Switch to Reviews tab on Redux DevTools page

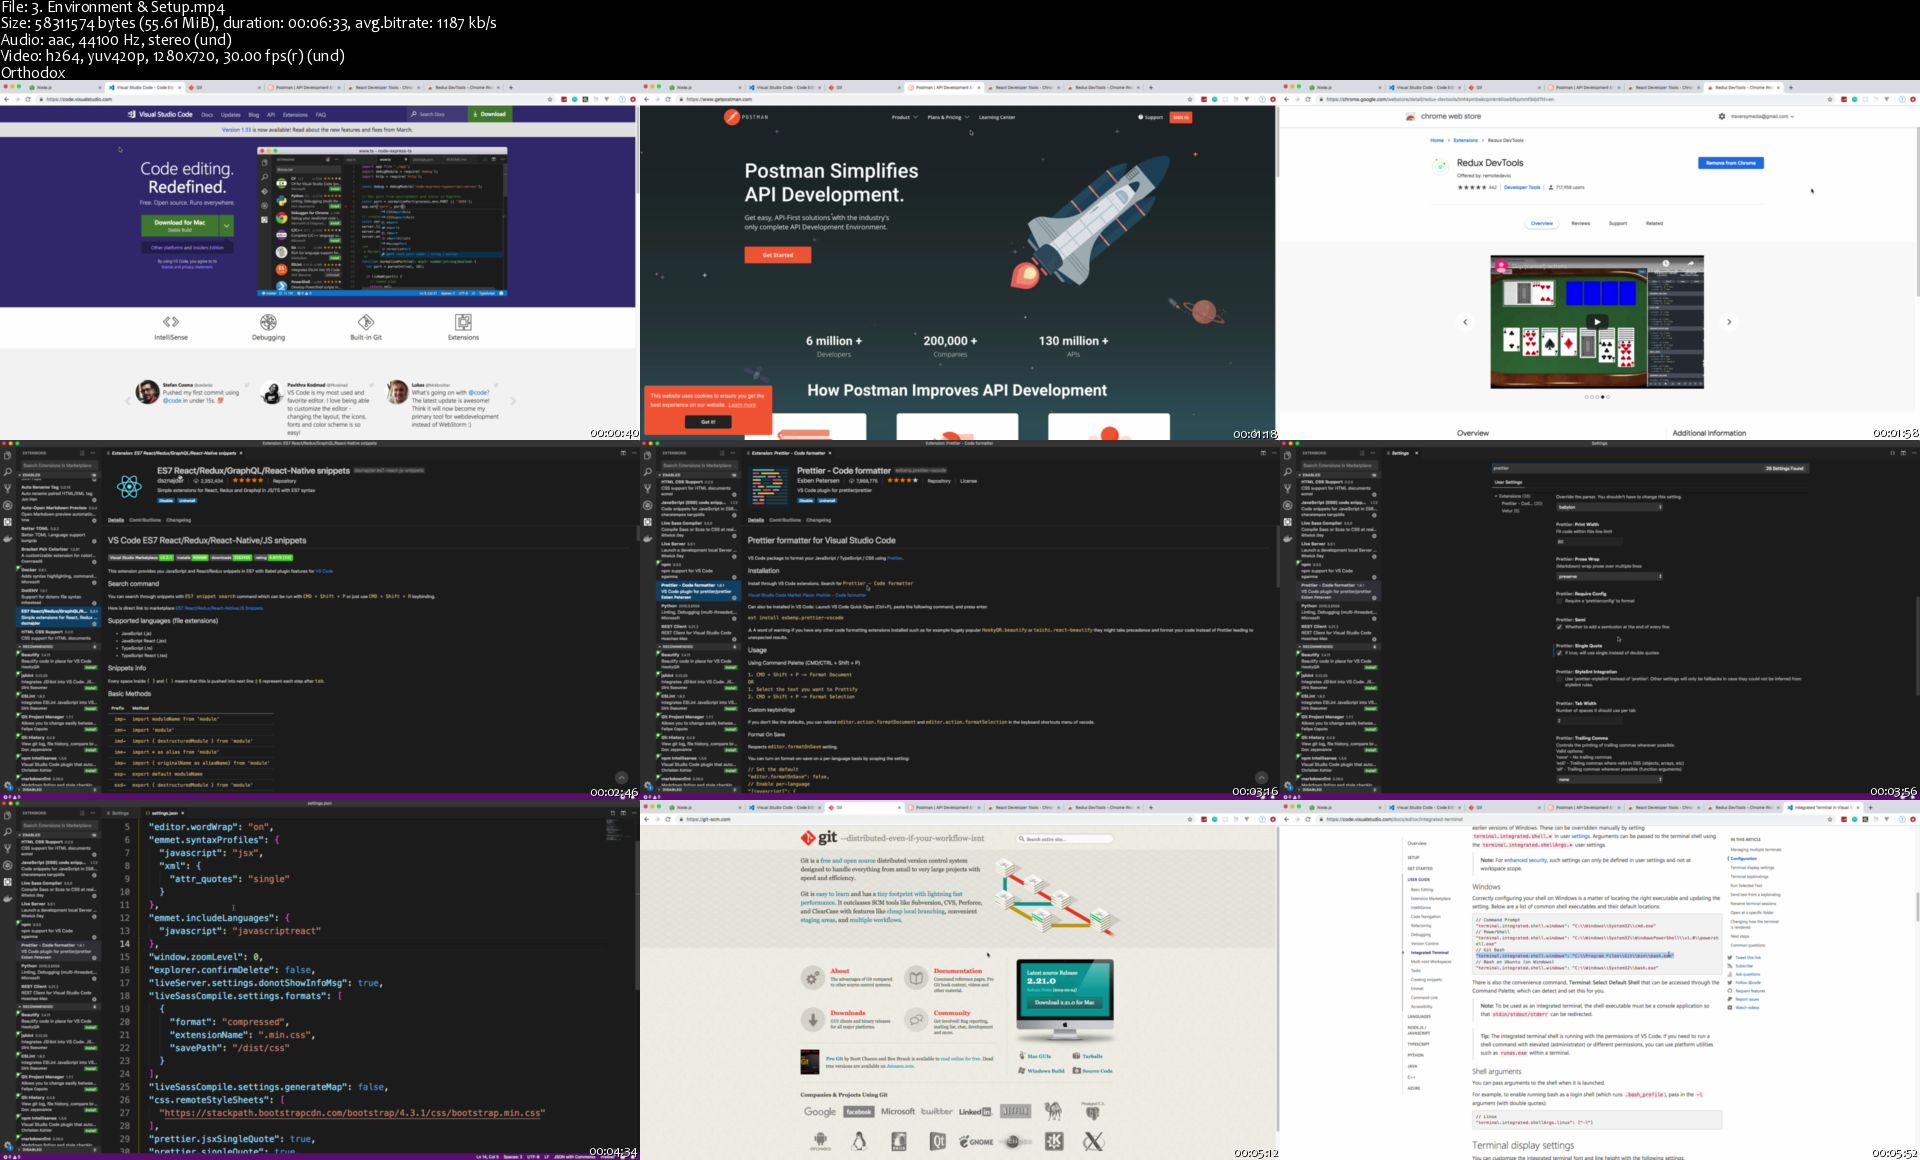tap(1580, 223)
